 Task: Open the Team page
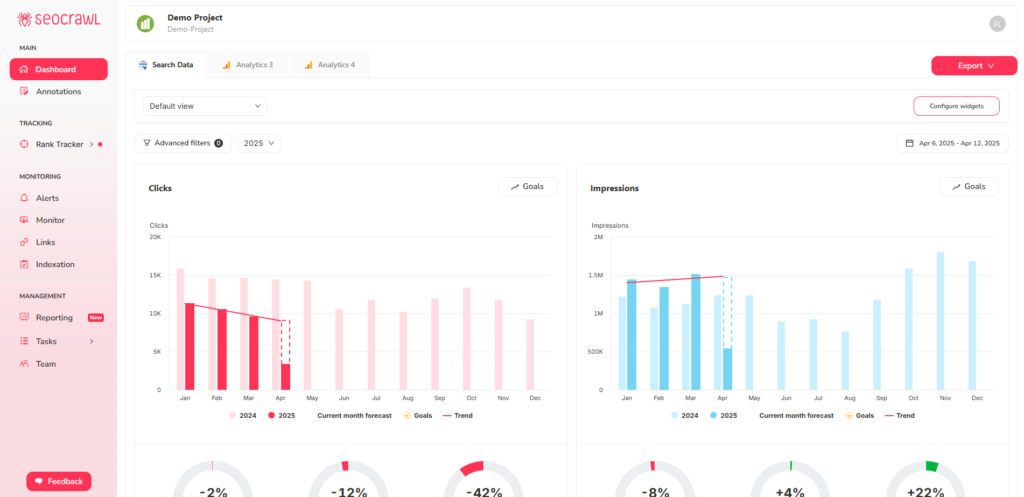coord(46,364)
